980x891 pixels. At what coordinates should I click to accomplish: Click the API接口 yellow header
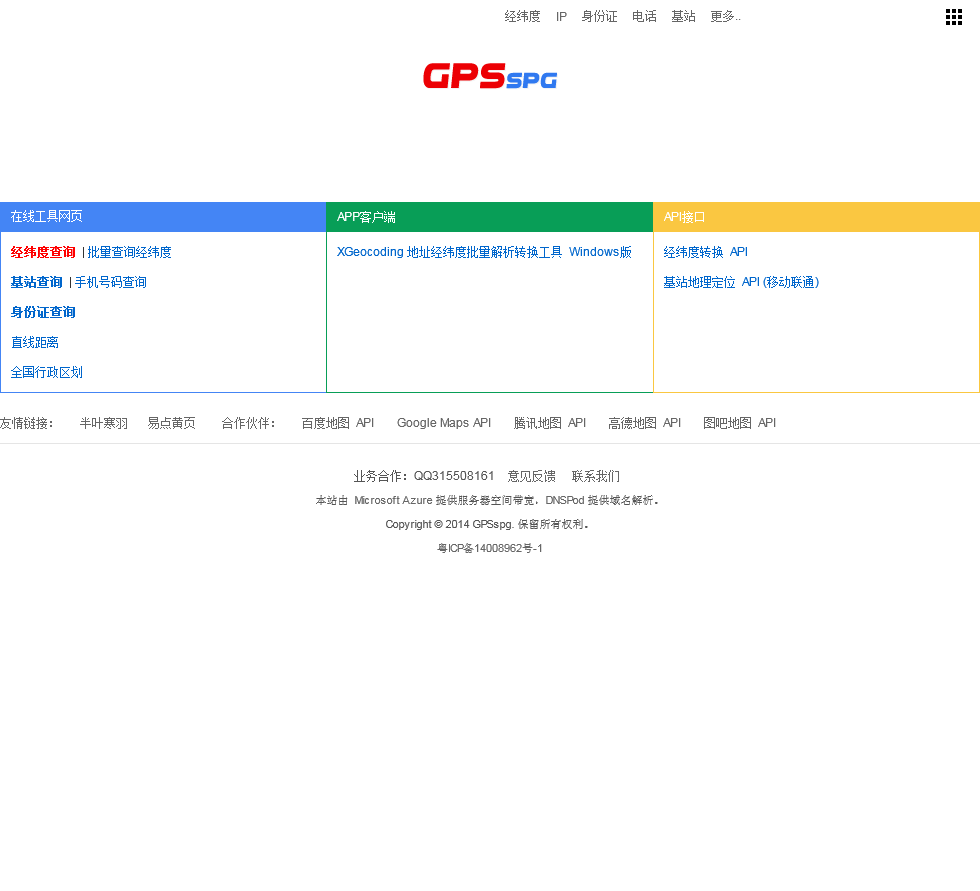click(x=817, y=217)
